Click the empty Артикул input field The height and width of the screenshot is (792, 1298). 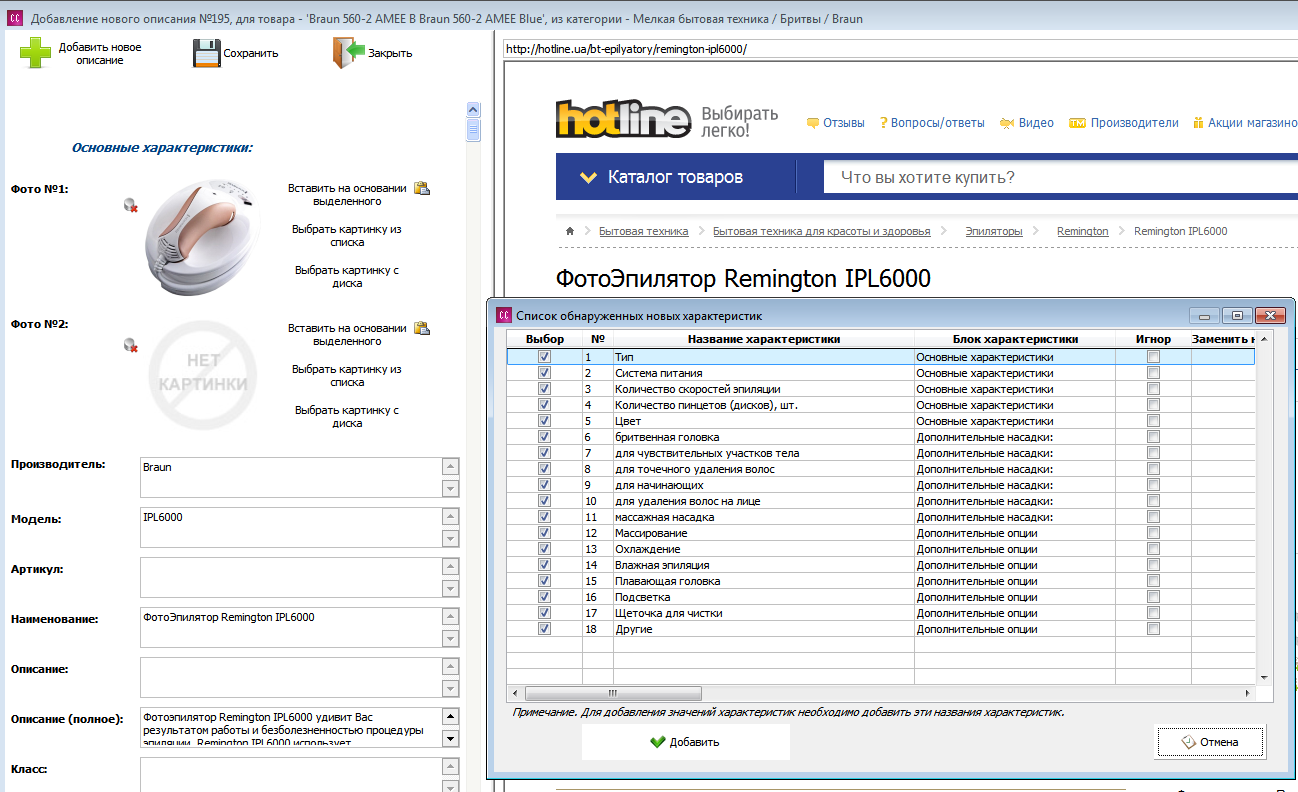click(x=291, y=577)
